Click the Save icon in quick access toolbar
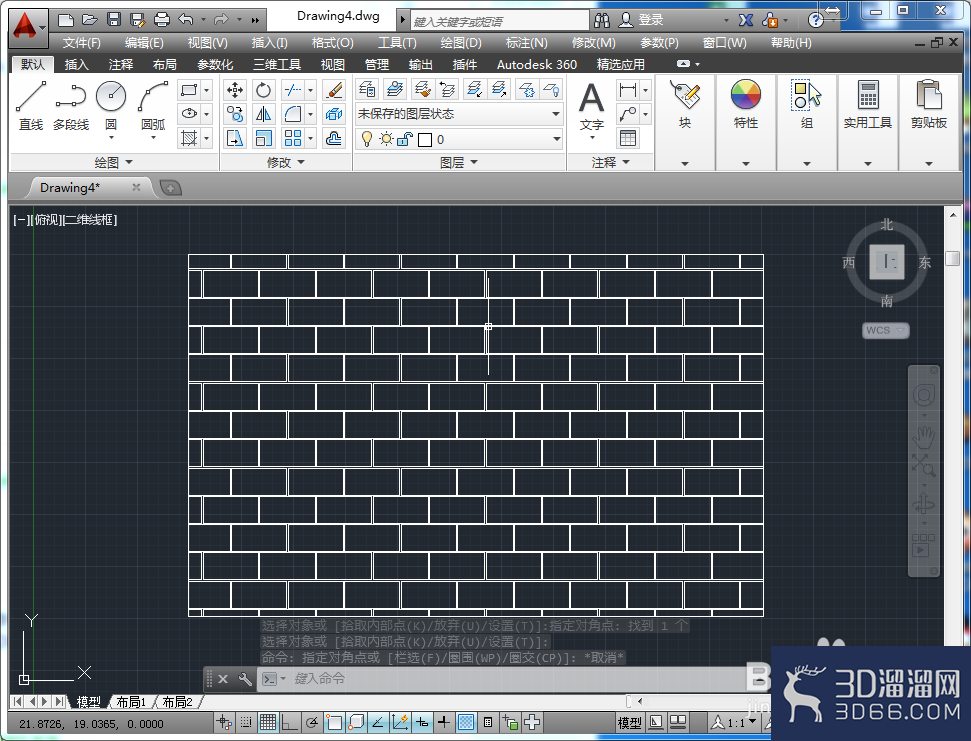The height and width of the screenshot is (741, 971). tap(113, 20)
